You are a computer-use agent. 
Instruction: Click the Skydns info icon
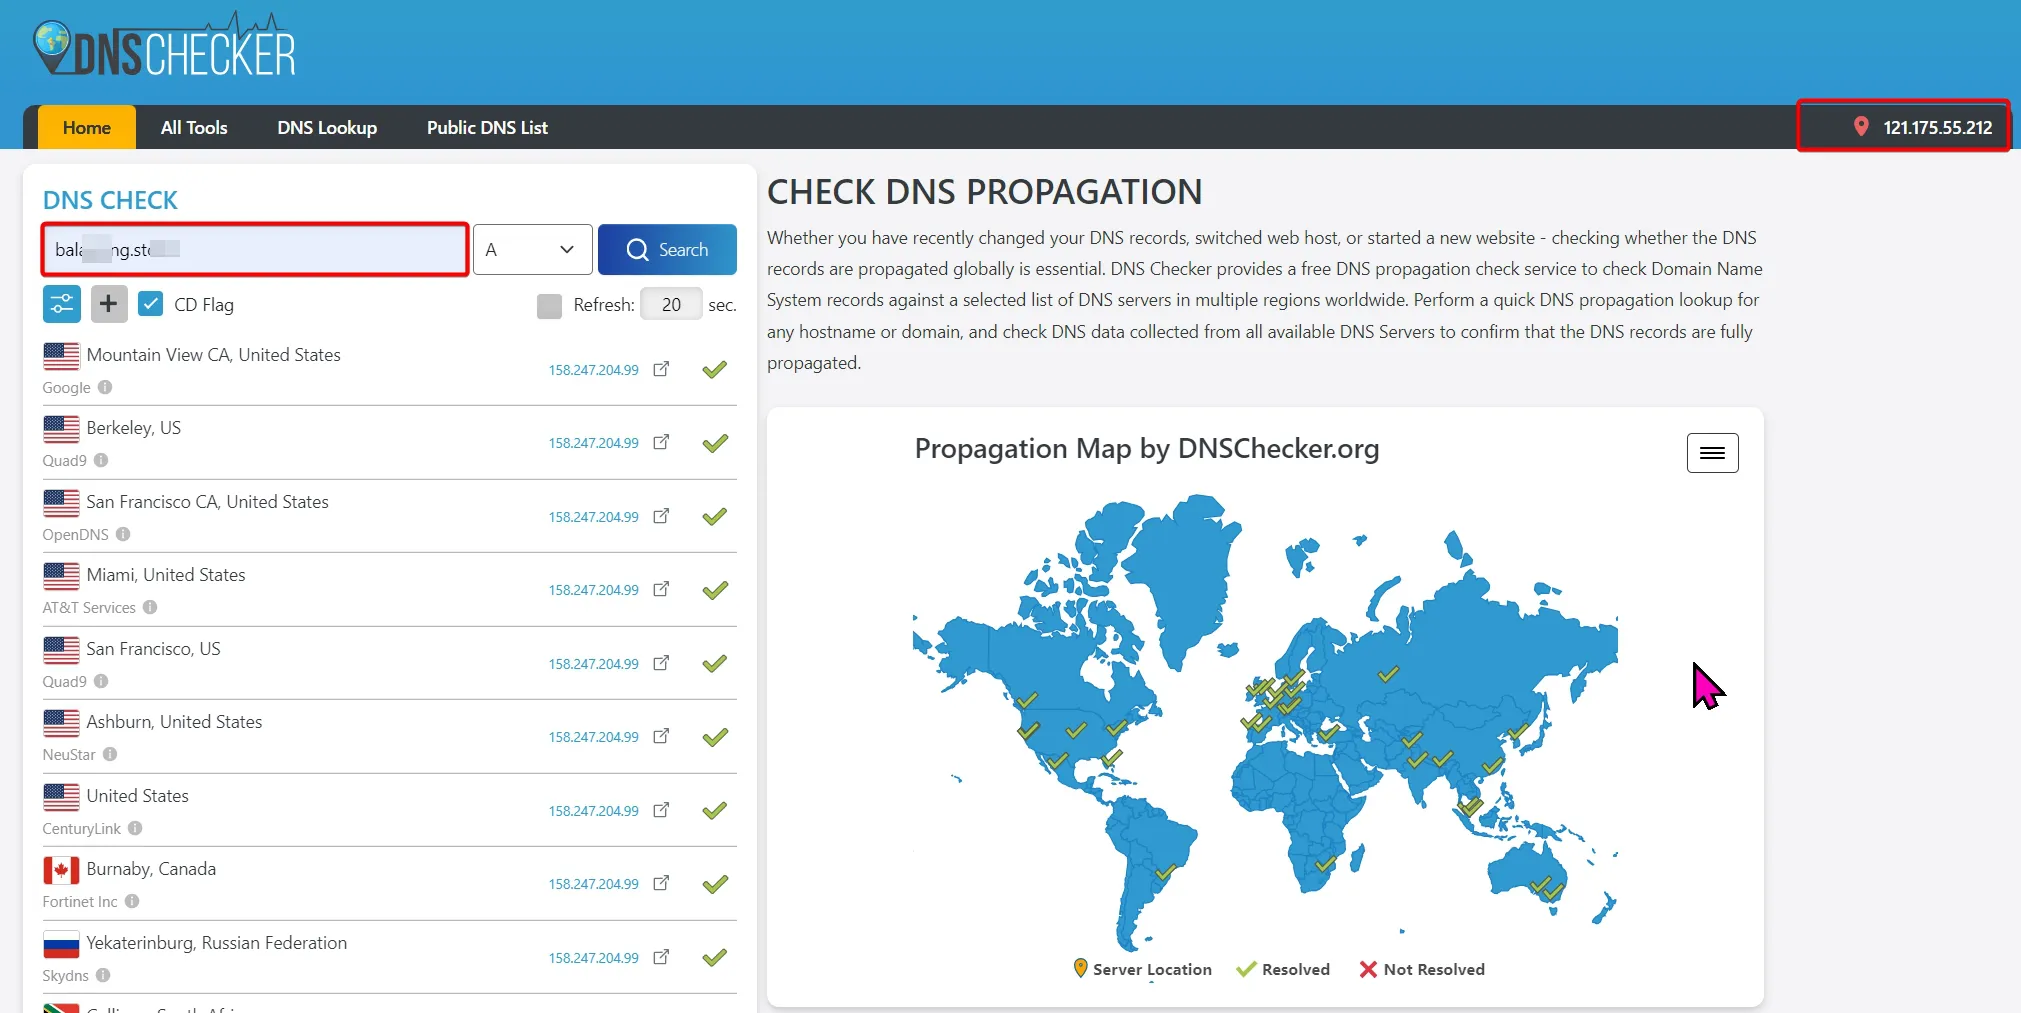(103, 975)
